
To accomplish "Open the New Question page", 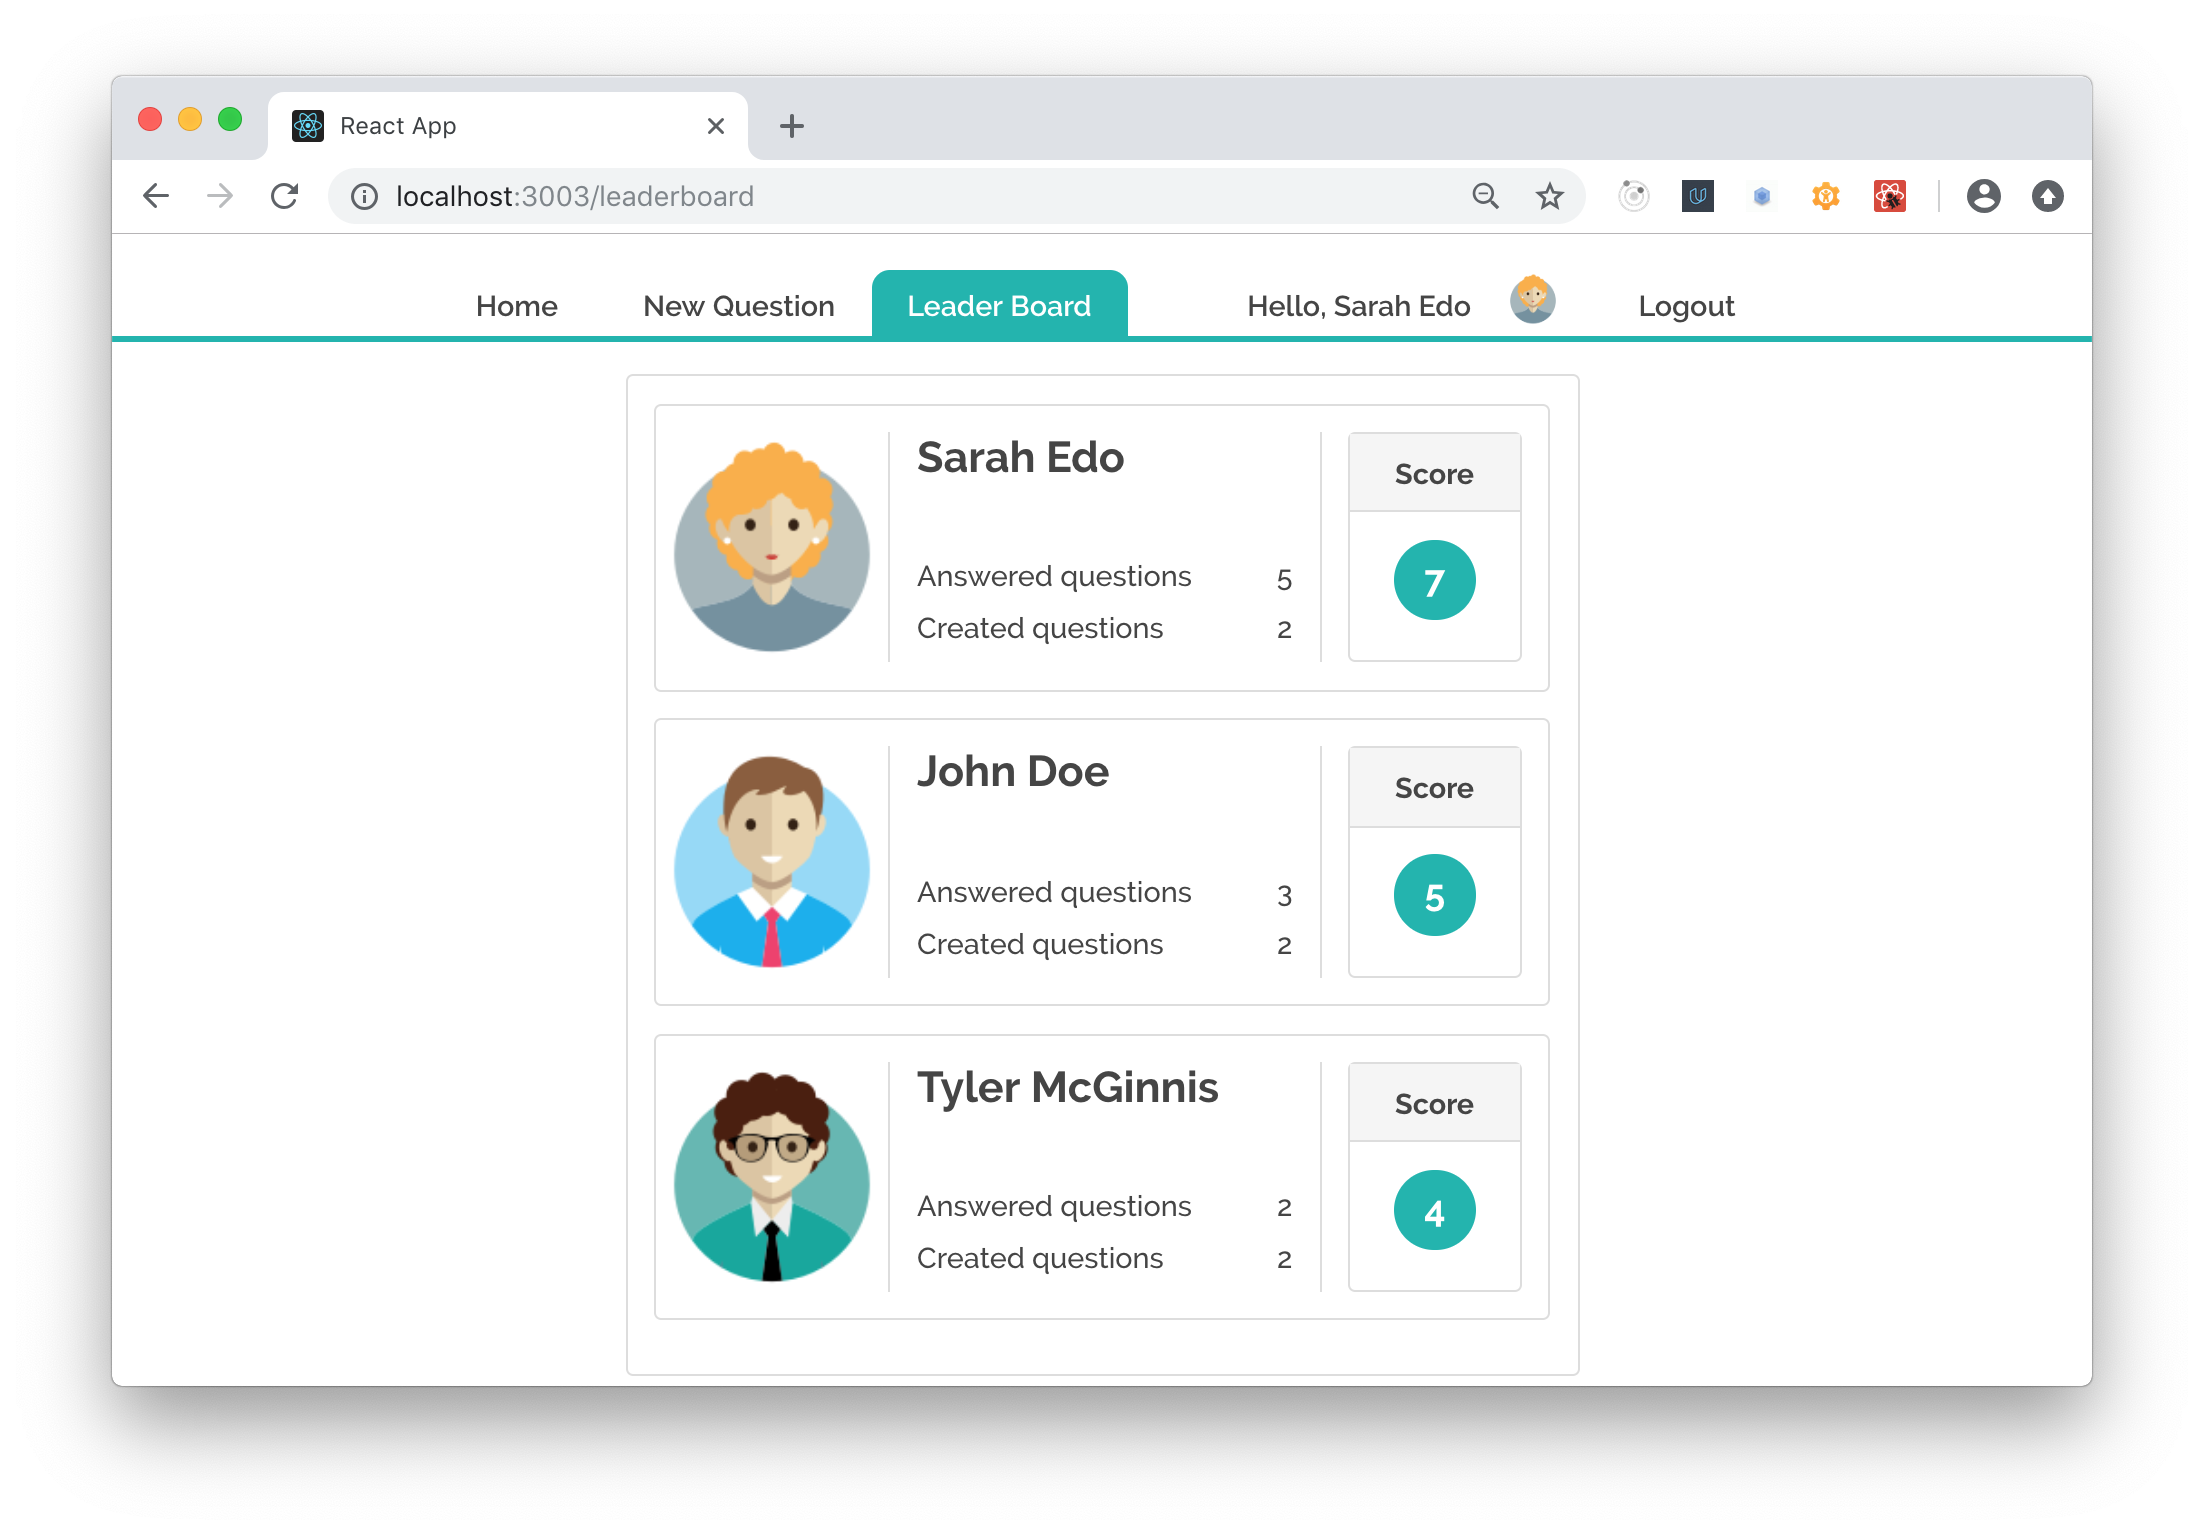I will pyautogui.click(x=738, y=305).
